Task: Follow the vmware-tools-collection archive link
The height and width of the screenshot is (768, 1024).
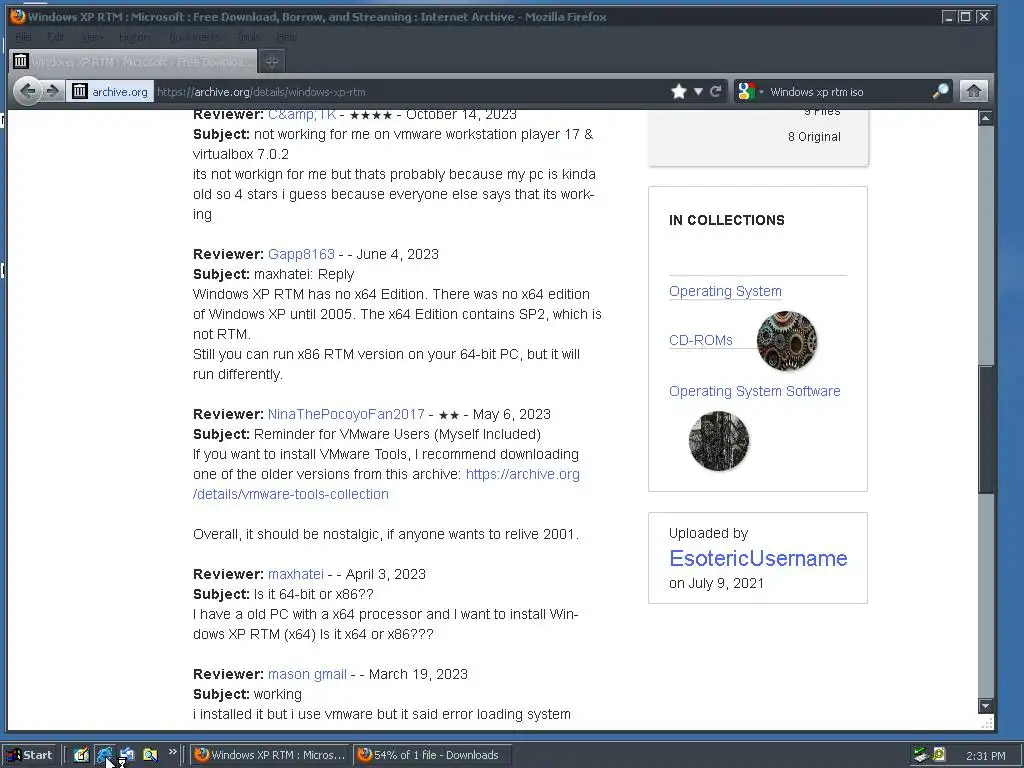Action: pyautogui.click(x=386, y=484)
